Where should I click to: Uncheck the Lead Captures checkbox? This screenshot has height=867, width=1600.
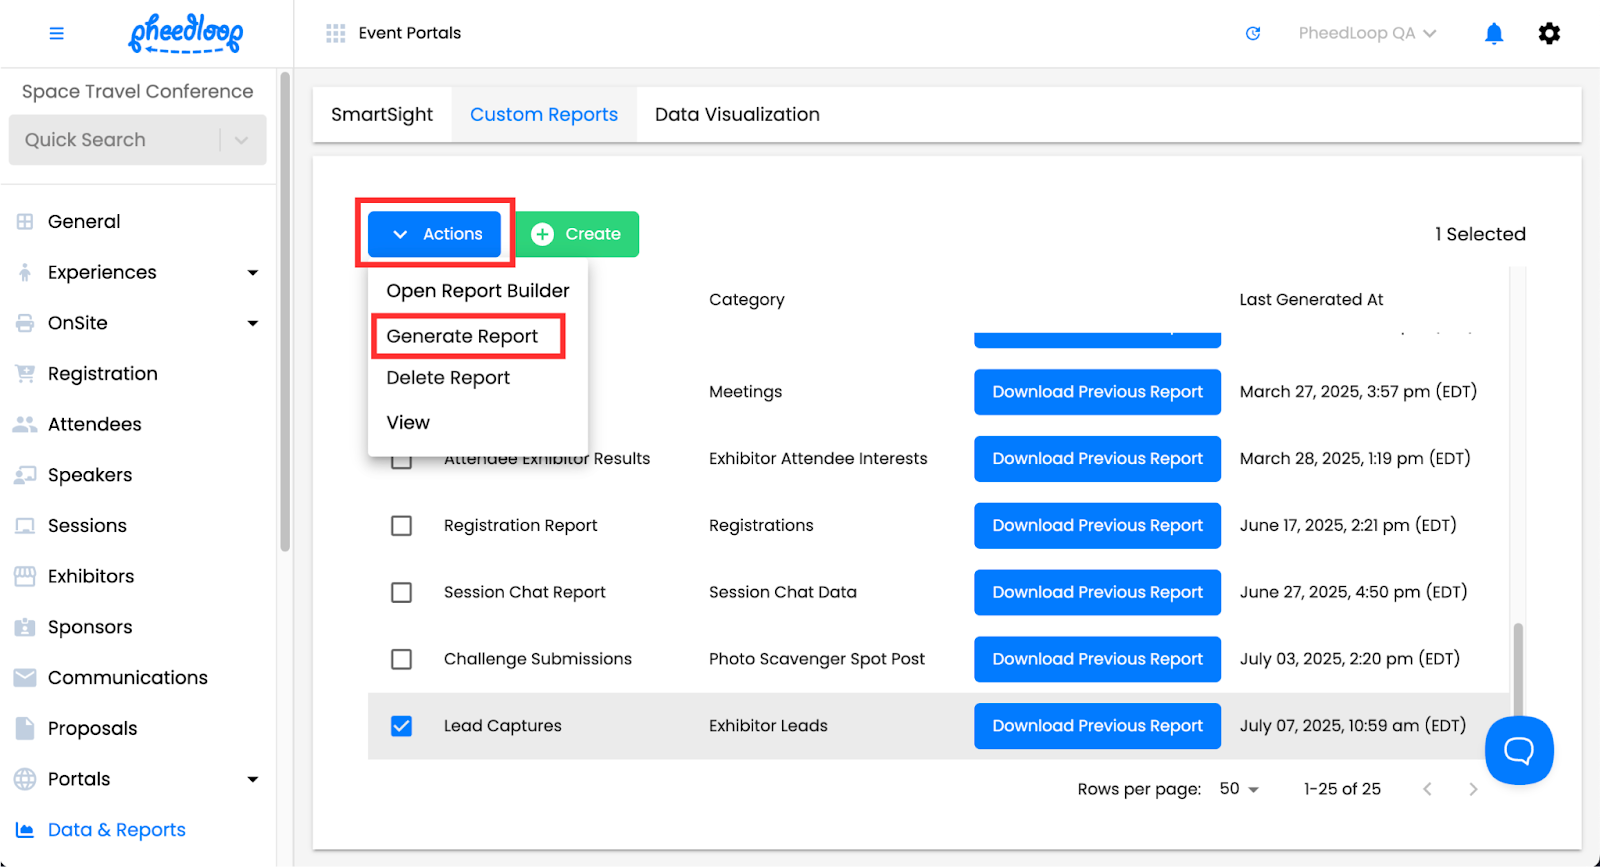[401, 726]
